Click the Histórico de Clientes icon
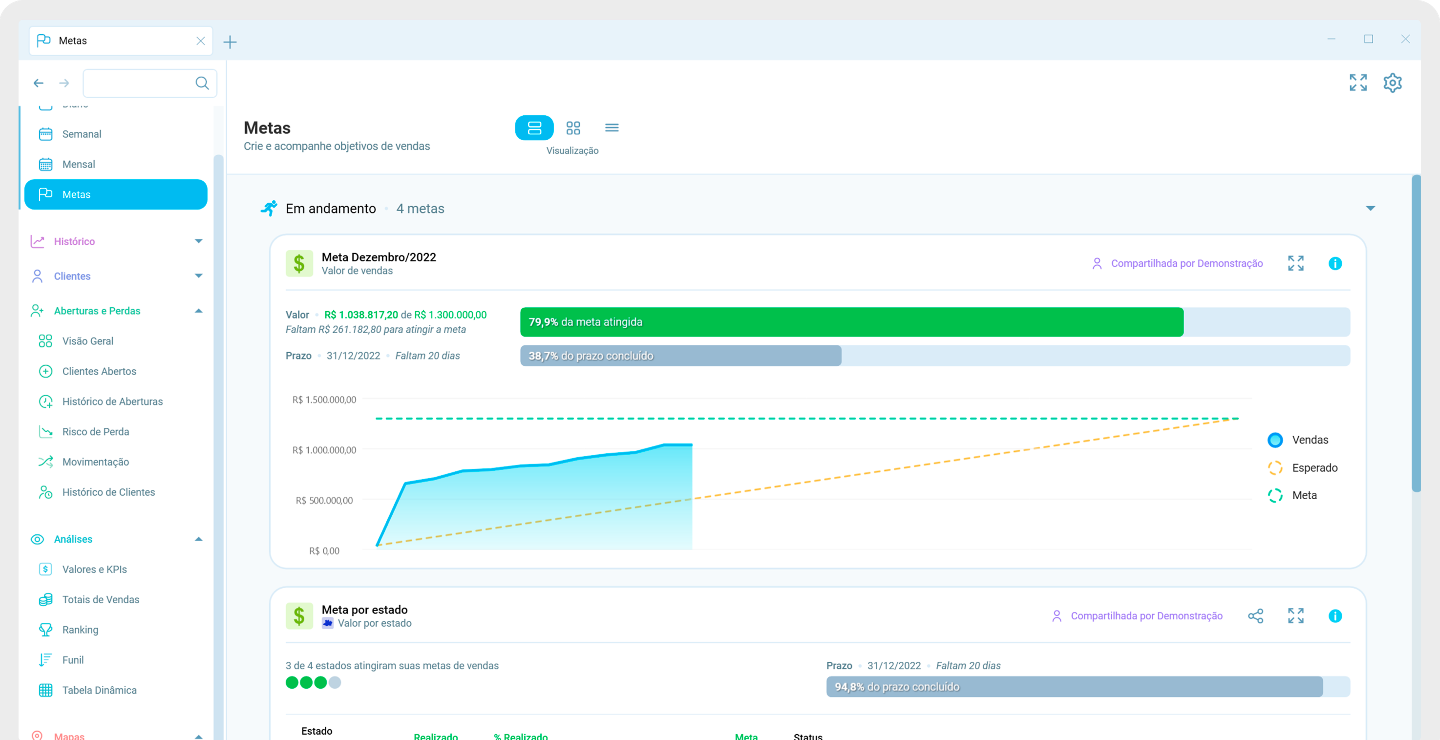The height and width of the screenshot is (740, 1440). tap(45, 492)
